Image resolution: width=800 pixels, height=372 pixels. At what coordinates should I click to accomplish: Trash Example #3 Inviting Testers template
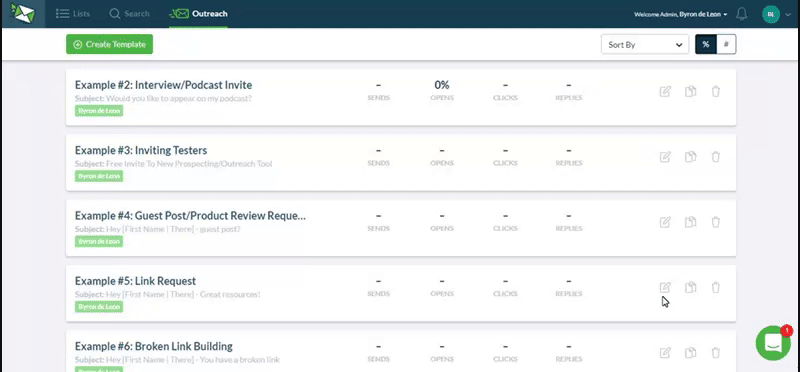tap(716, 157)
